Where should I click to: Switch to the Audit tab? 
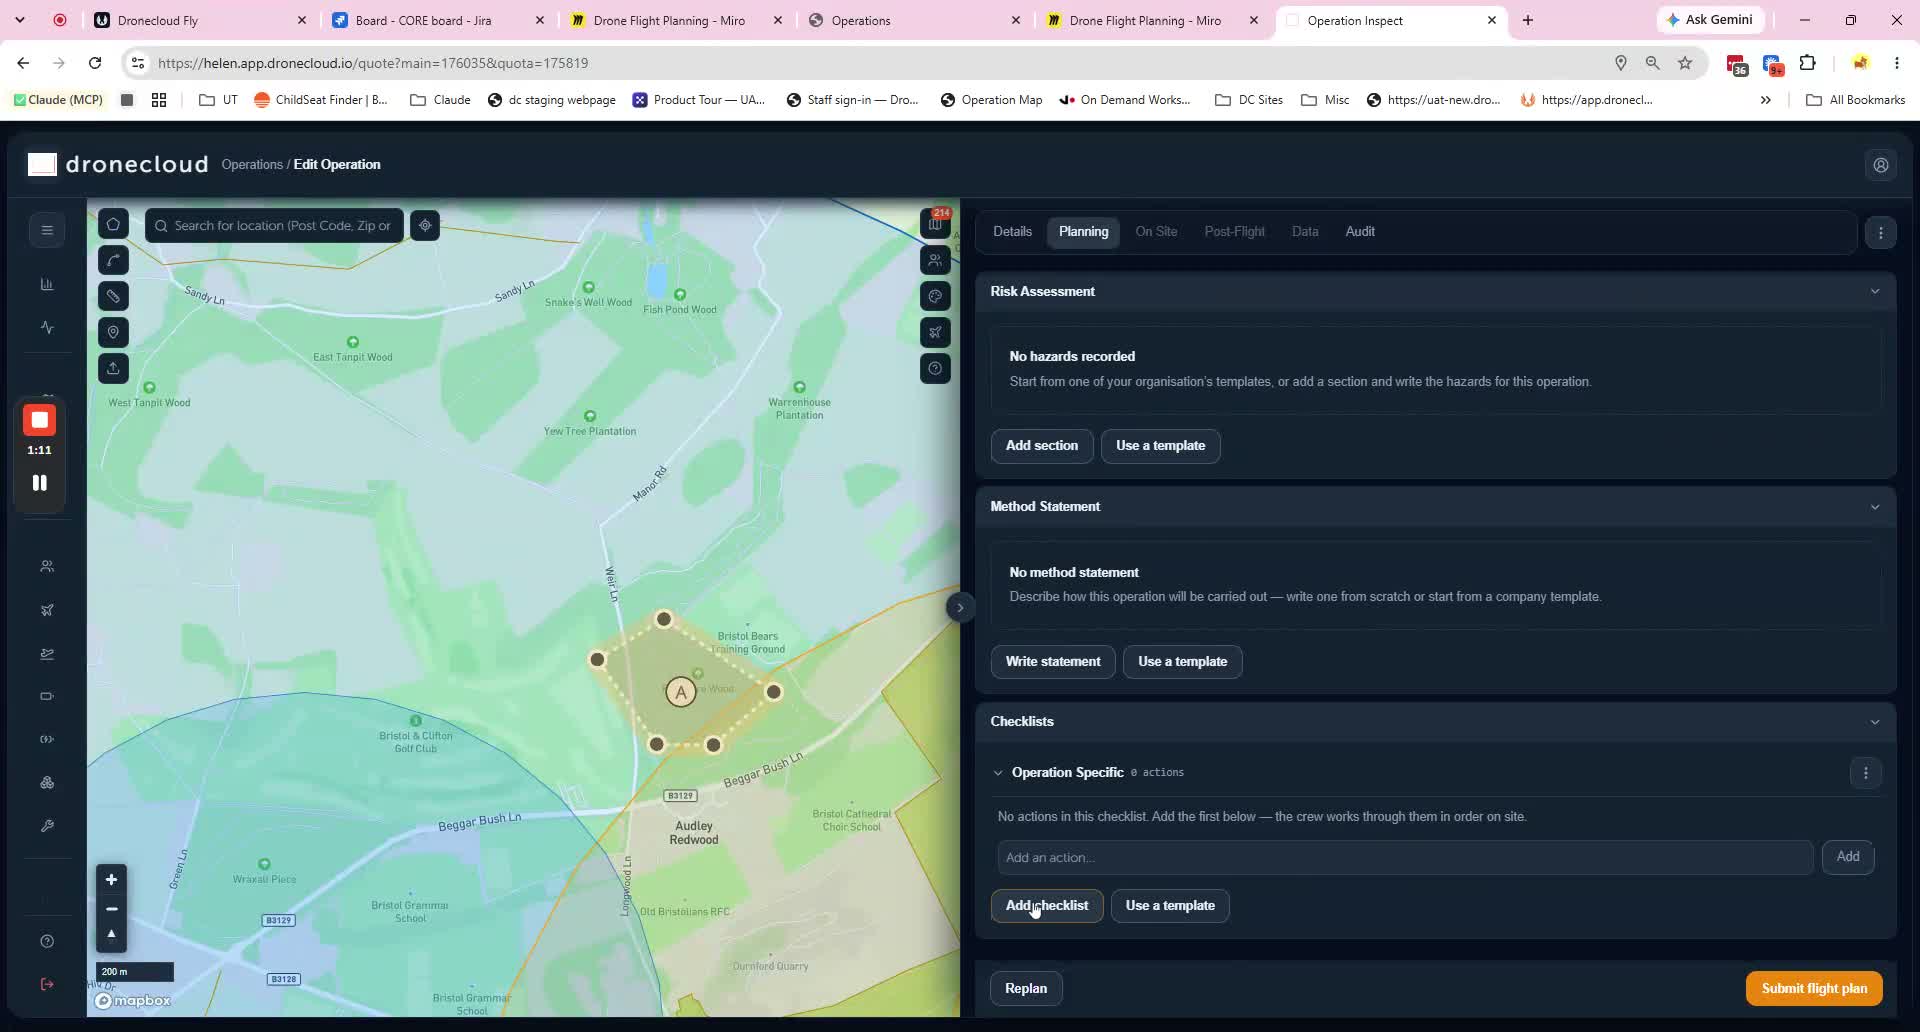[x=1360, y=232]
